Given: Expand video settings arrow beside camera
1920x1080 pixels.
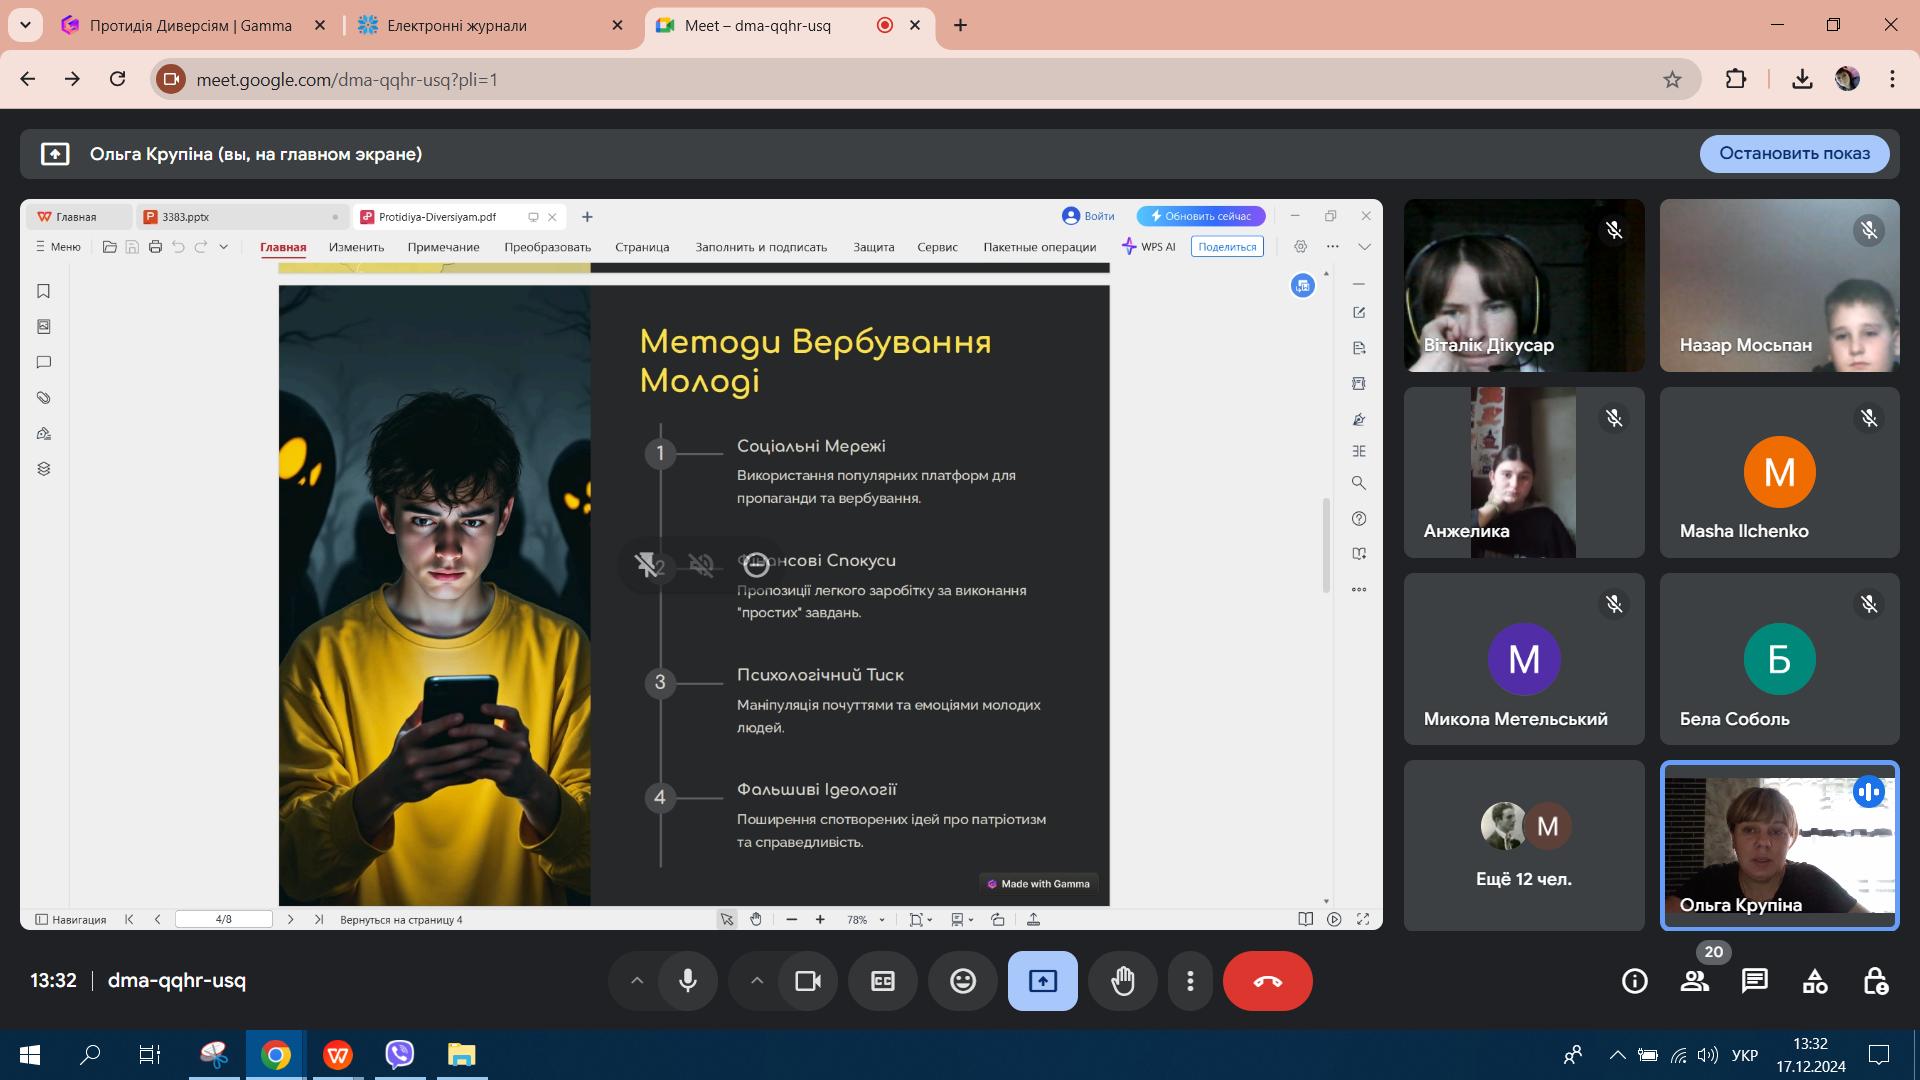Looking at the screenshot, I should click(x=757, y=981).
